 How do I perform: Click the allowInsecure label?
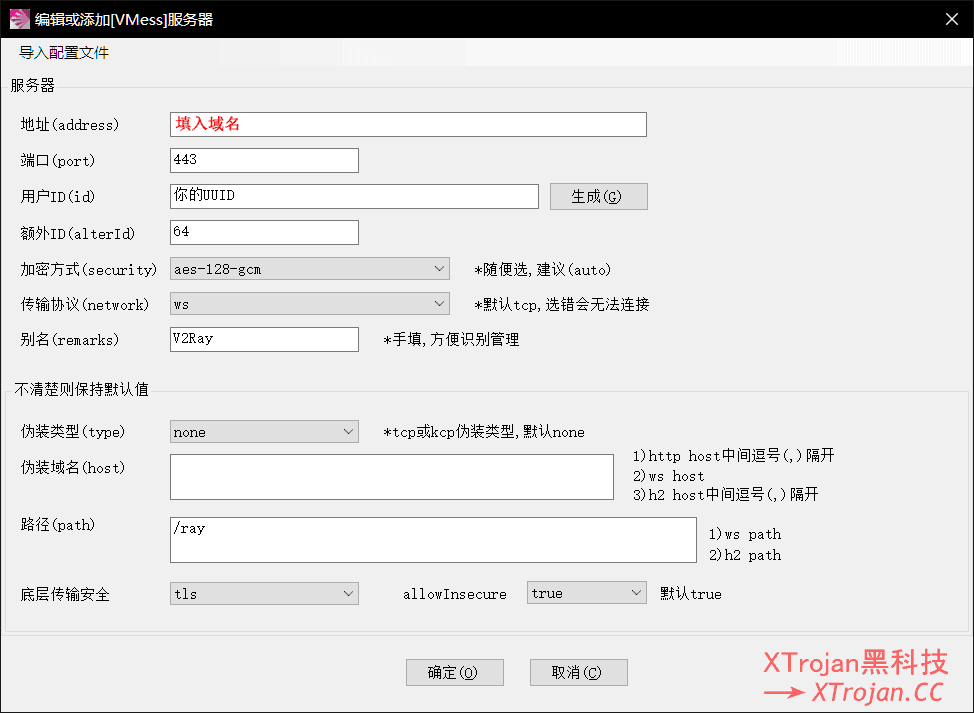point(455,594)
